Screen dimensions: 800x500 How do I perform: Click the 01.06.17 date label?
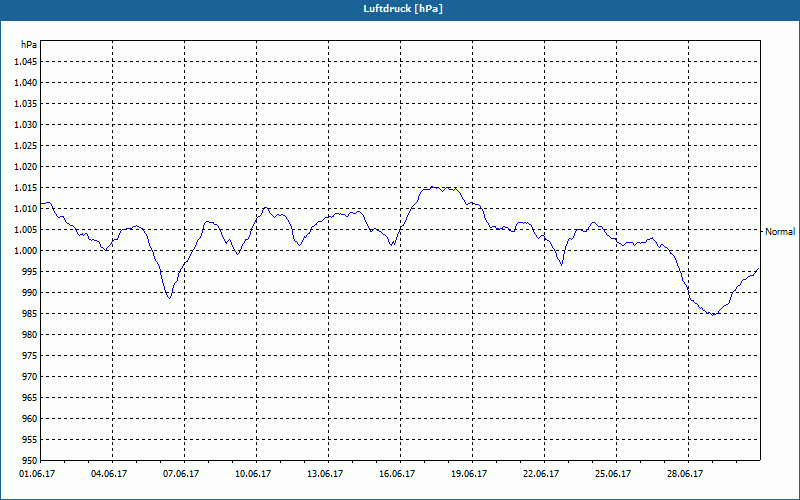click(x=37, y=474)
